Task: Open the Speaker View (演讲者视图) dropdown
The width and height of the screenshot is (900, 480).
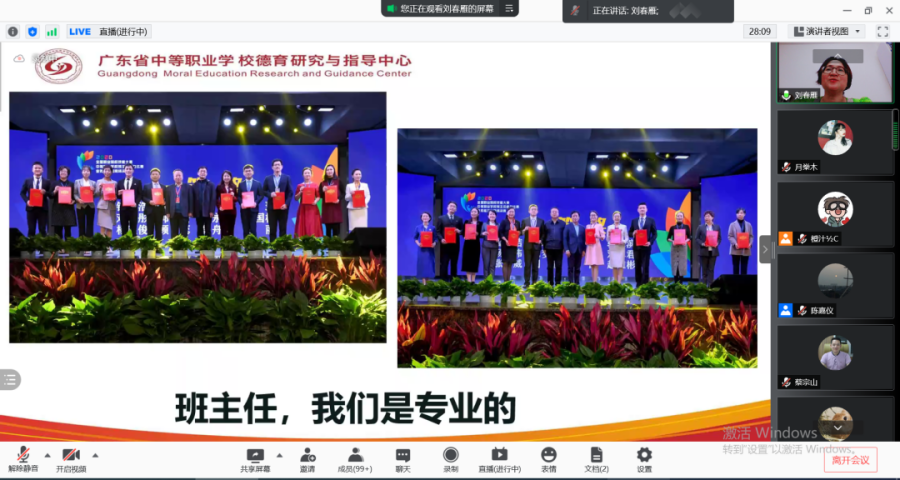Action: click(826, 31)
